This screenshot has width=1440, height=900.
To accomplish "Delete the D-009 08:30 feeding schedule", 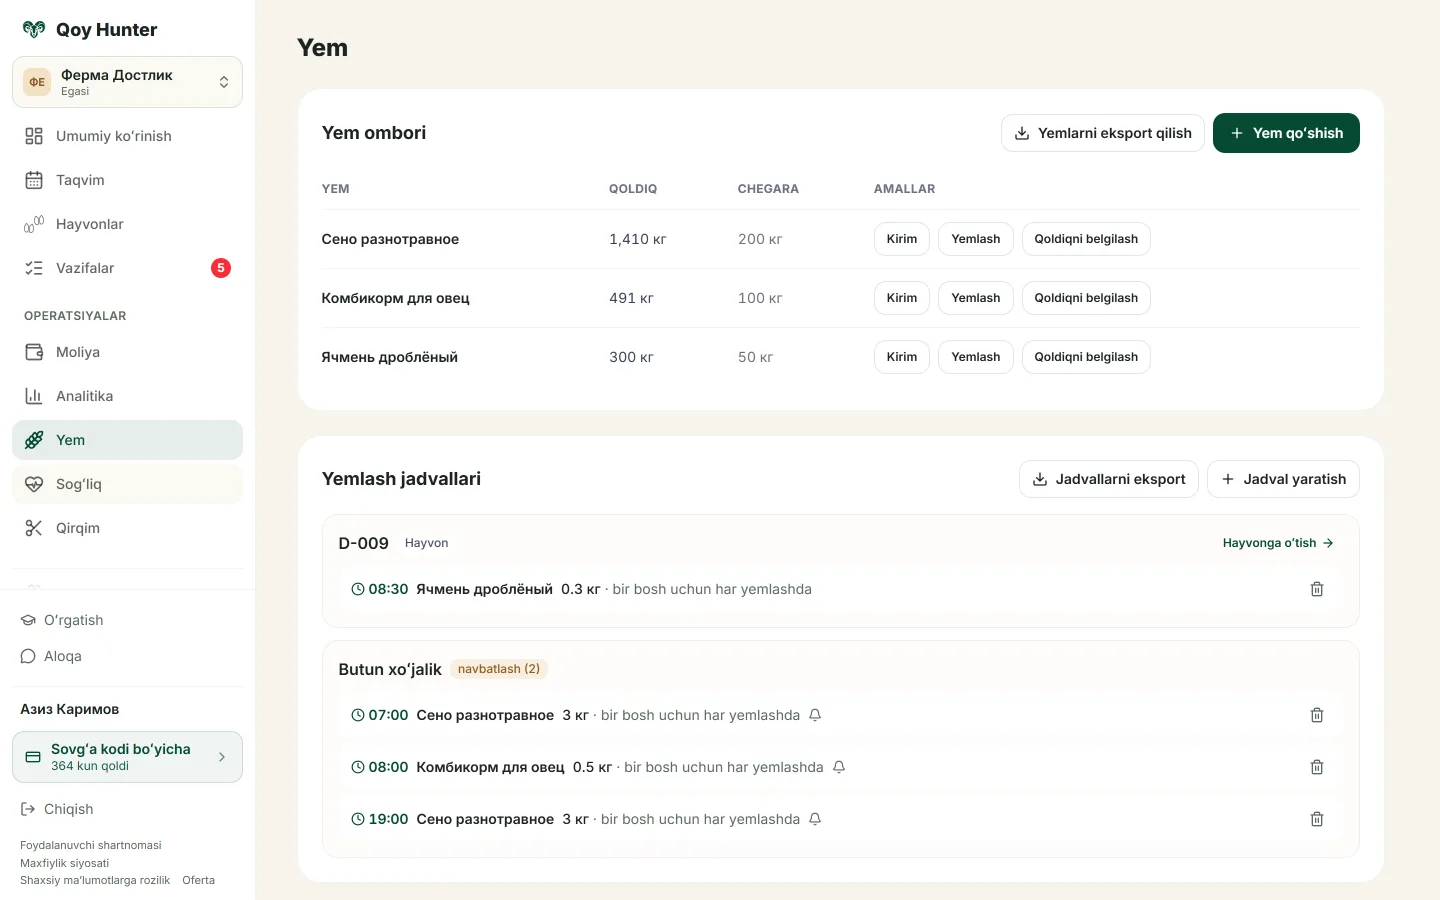I will (x=1317, y=589).
